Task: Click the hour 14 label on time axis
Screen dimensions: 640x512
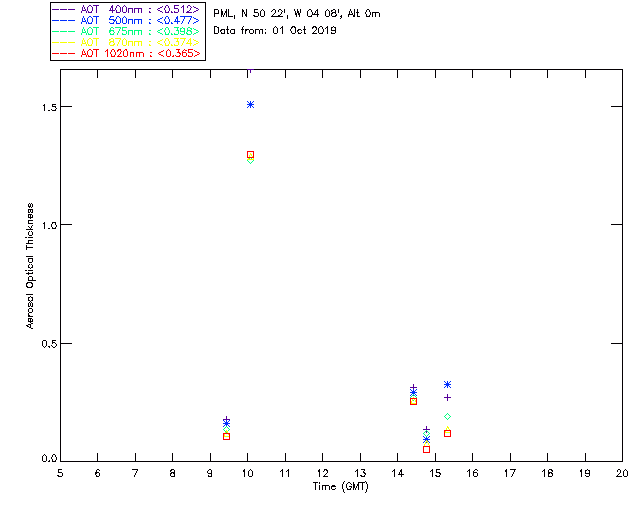Action: click(x=398, y=473)
